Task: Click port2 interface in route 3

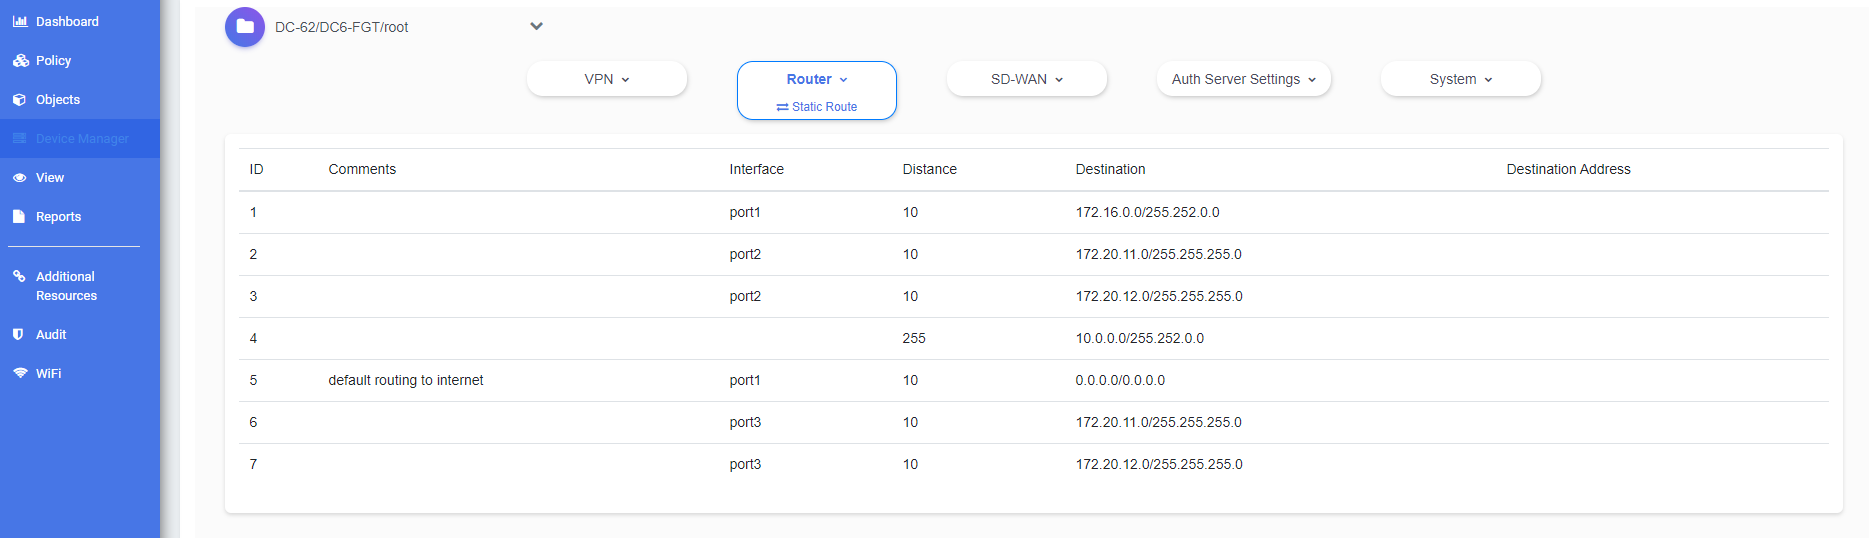Action: 745,296
